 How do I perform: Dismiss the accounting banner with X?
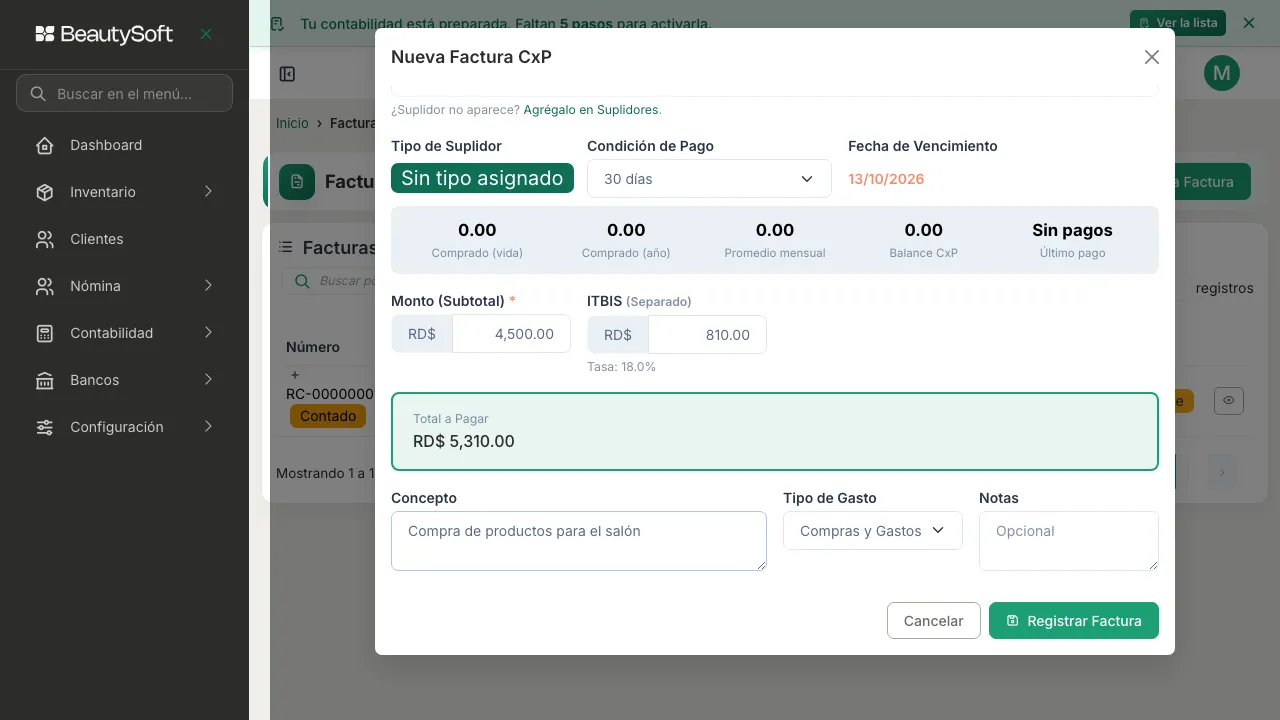(1248, 23)
